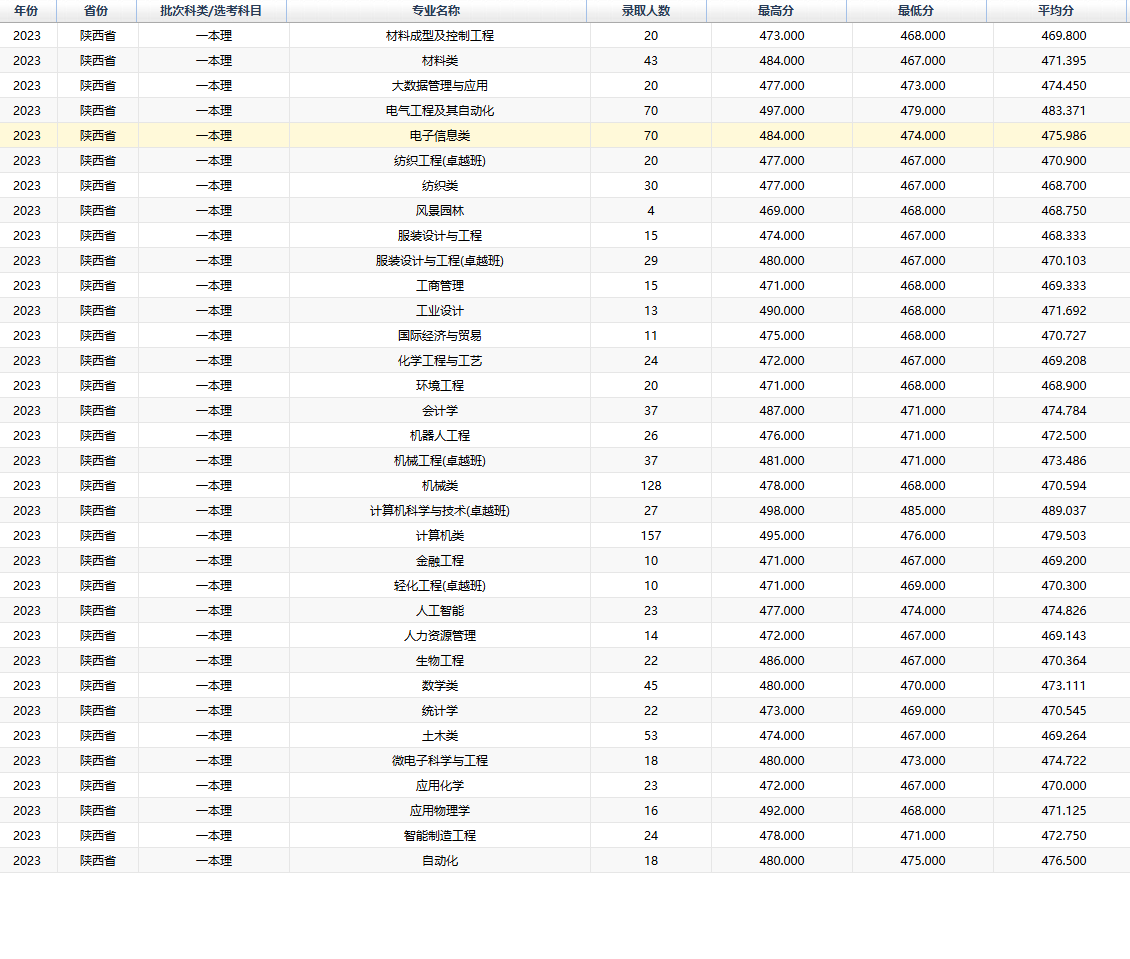
Task: Click the 机器人工程 cell
Action: click(x=440, y=435)
